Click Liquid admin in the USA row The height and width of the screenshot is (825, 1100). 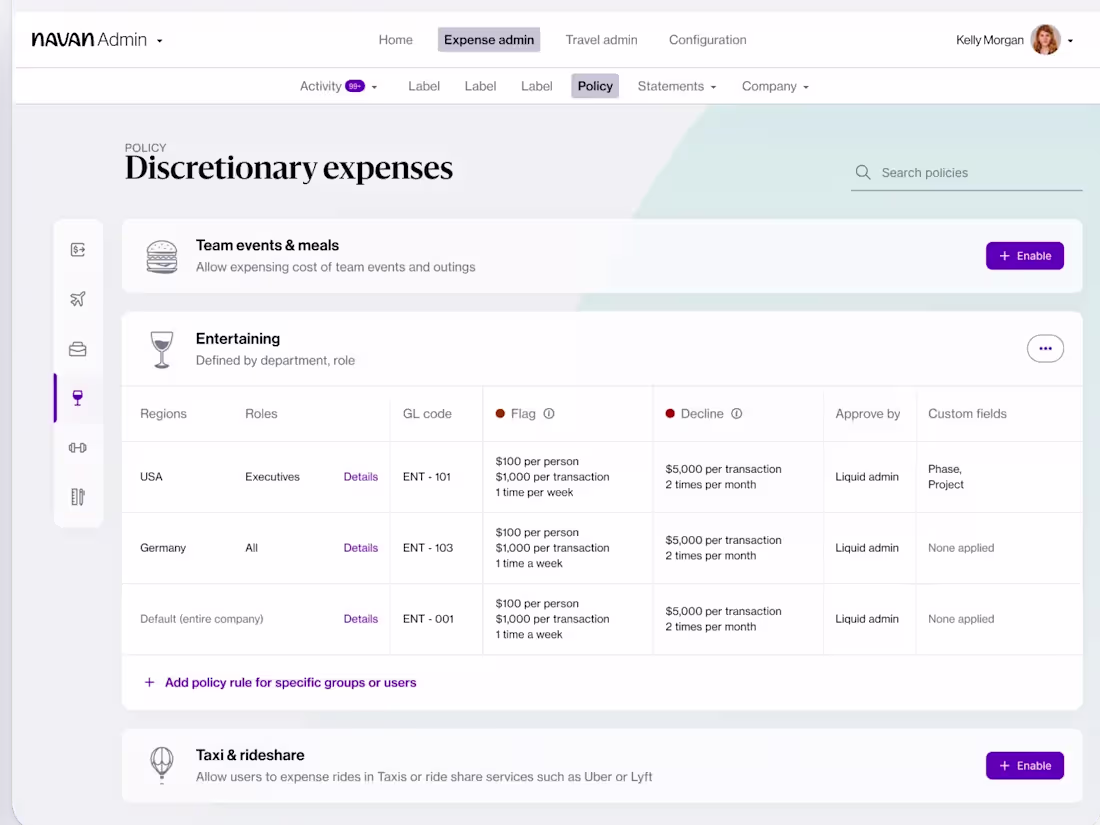(x=866, y=477)
